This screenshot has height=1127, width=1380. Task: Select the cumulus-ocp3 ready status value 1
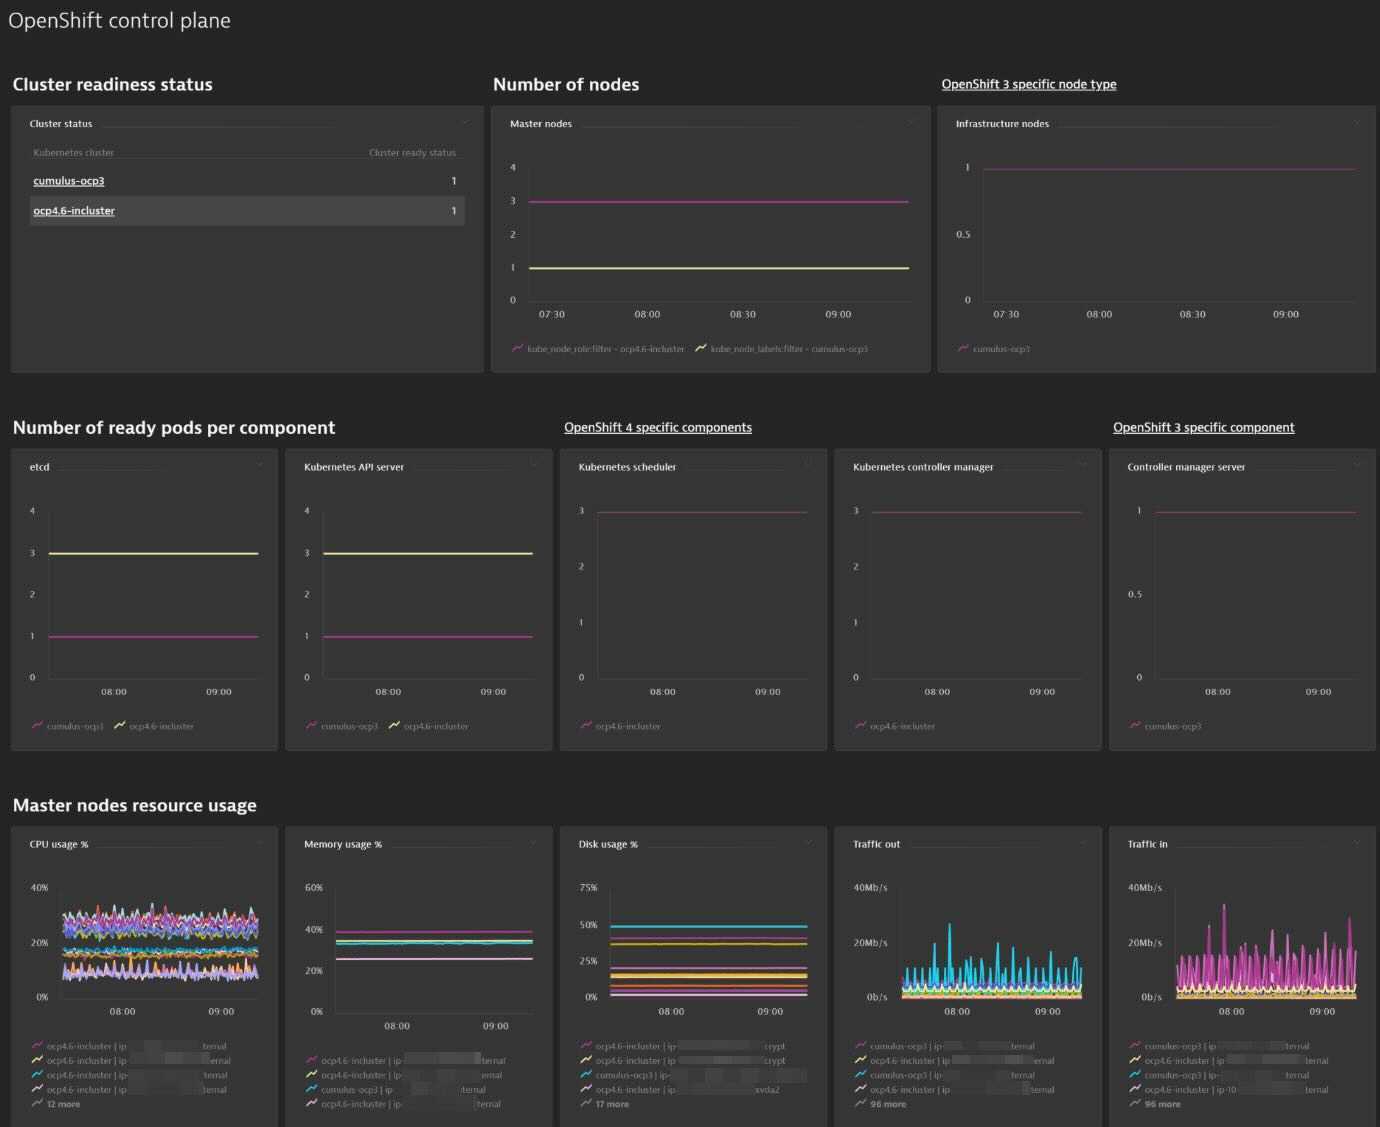point(454,181)
